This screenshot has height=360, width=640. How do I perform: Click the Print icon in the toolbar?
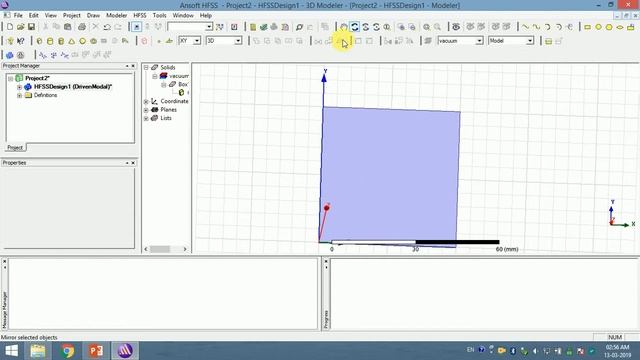coord(82,27)
